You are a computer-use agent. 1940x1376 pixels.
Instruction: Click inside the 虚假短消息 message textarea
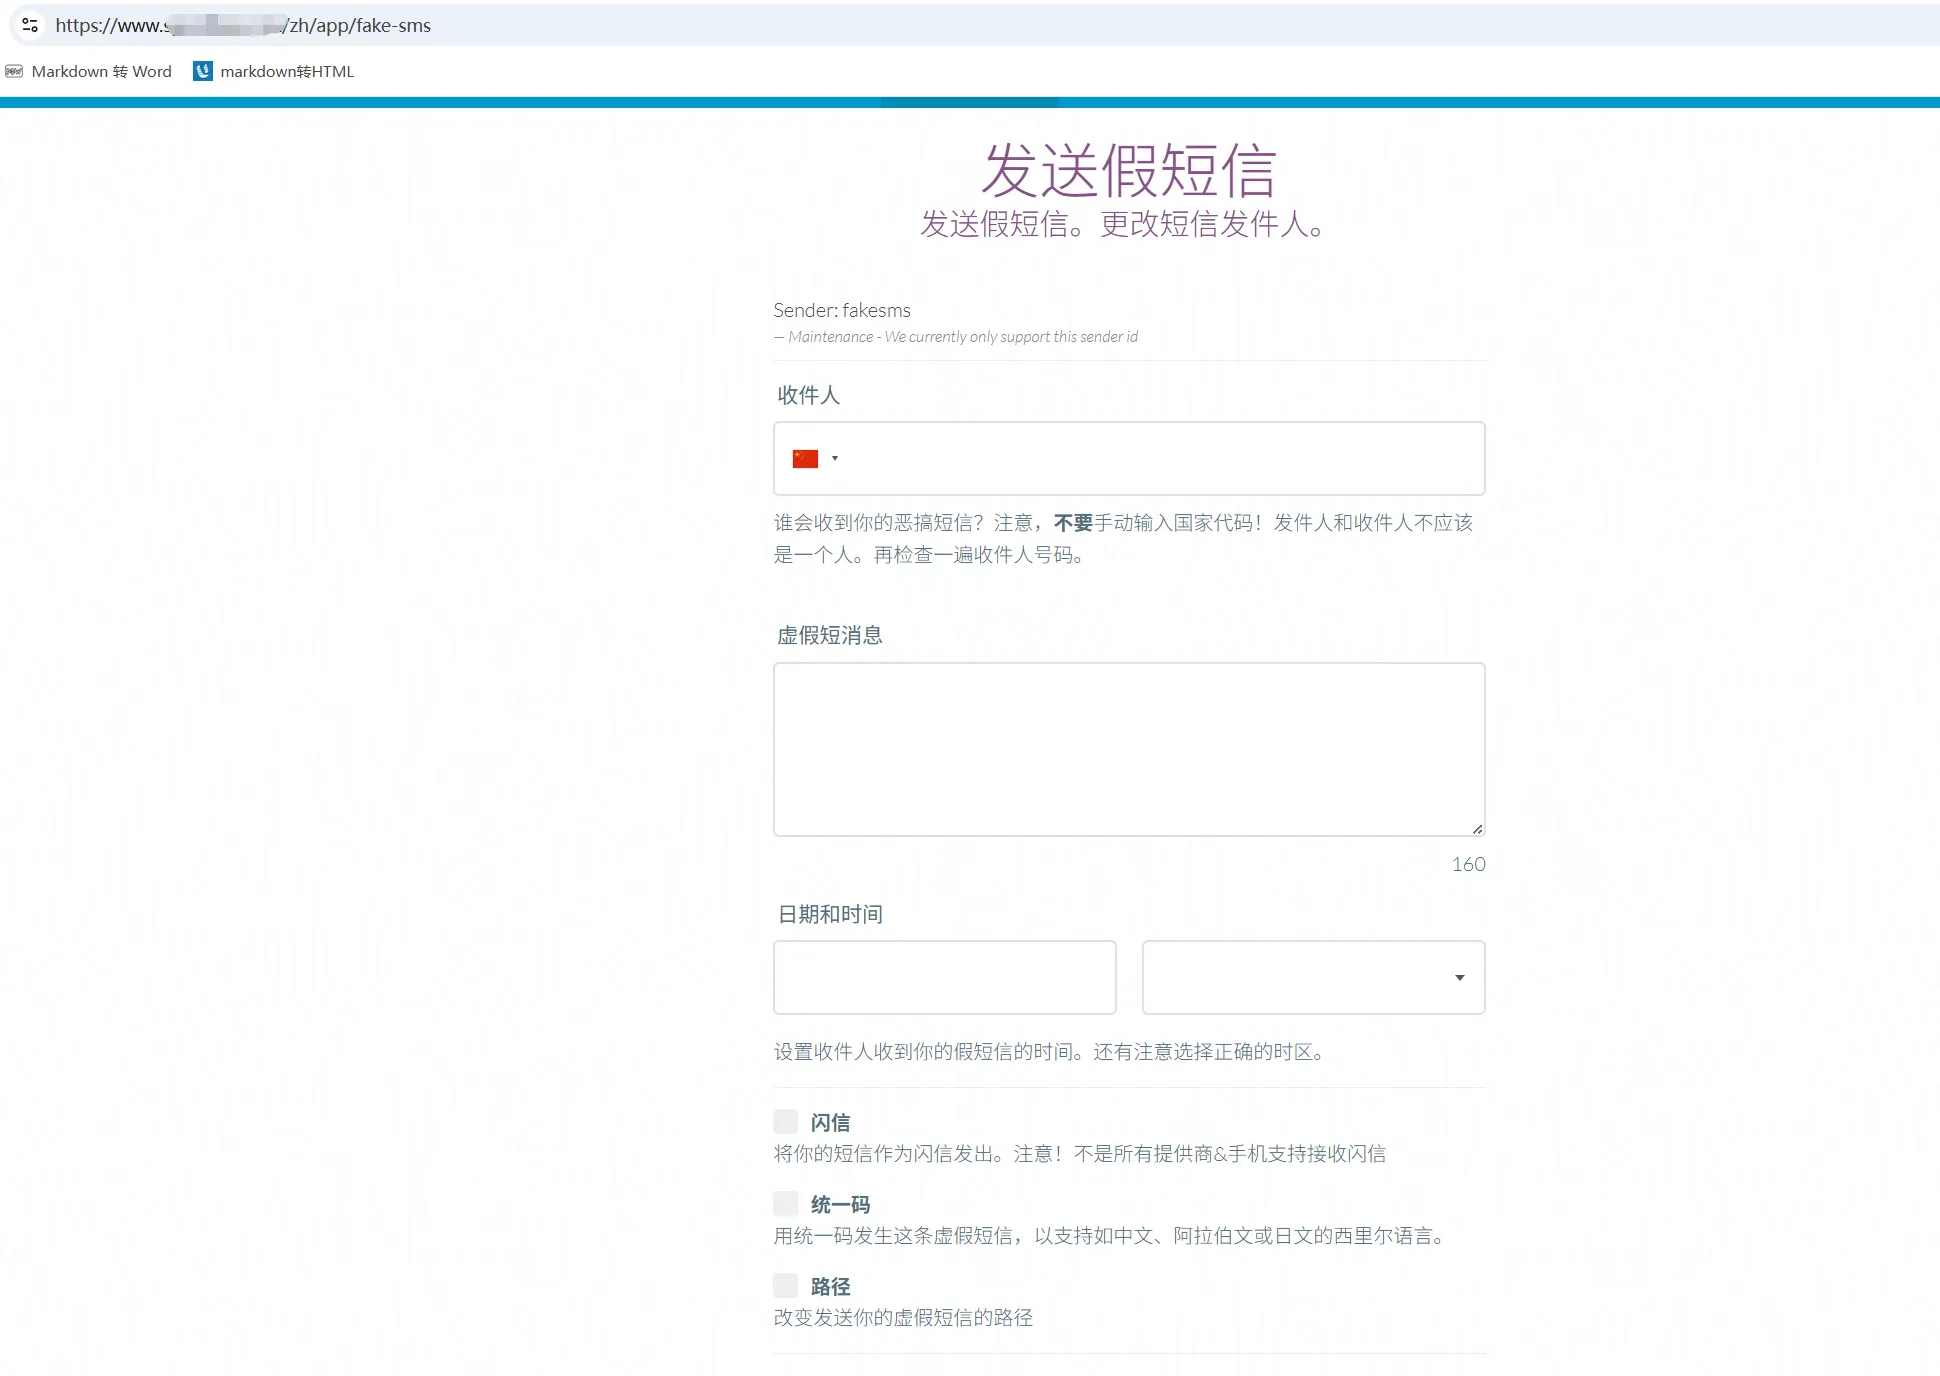(x=1128, y=748)
